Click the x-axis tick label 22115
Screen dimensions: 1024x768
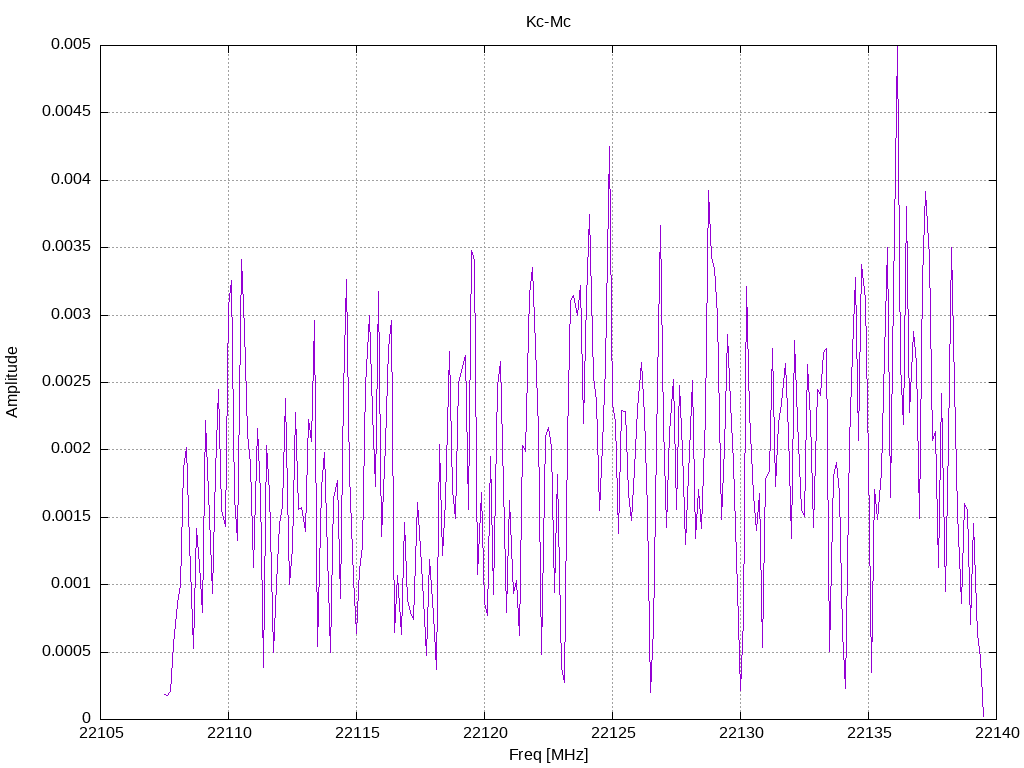pyautogui.click(x=357, y=733)
